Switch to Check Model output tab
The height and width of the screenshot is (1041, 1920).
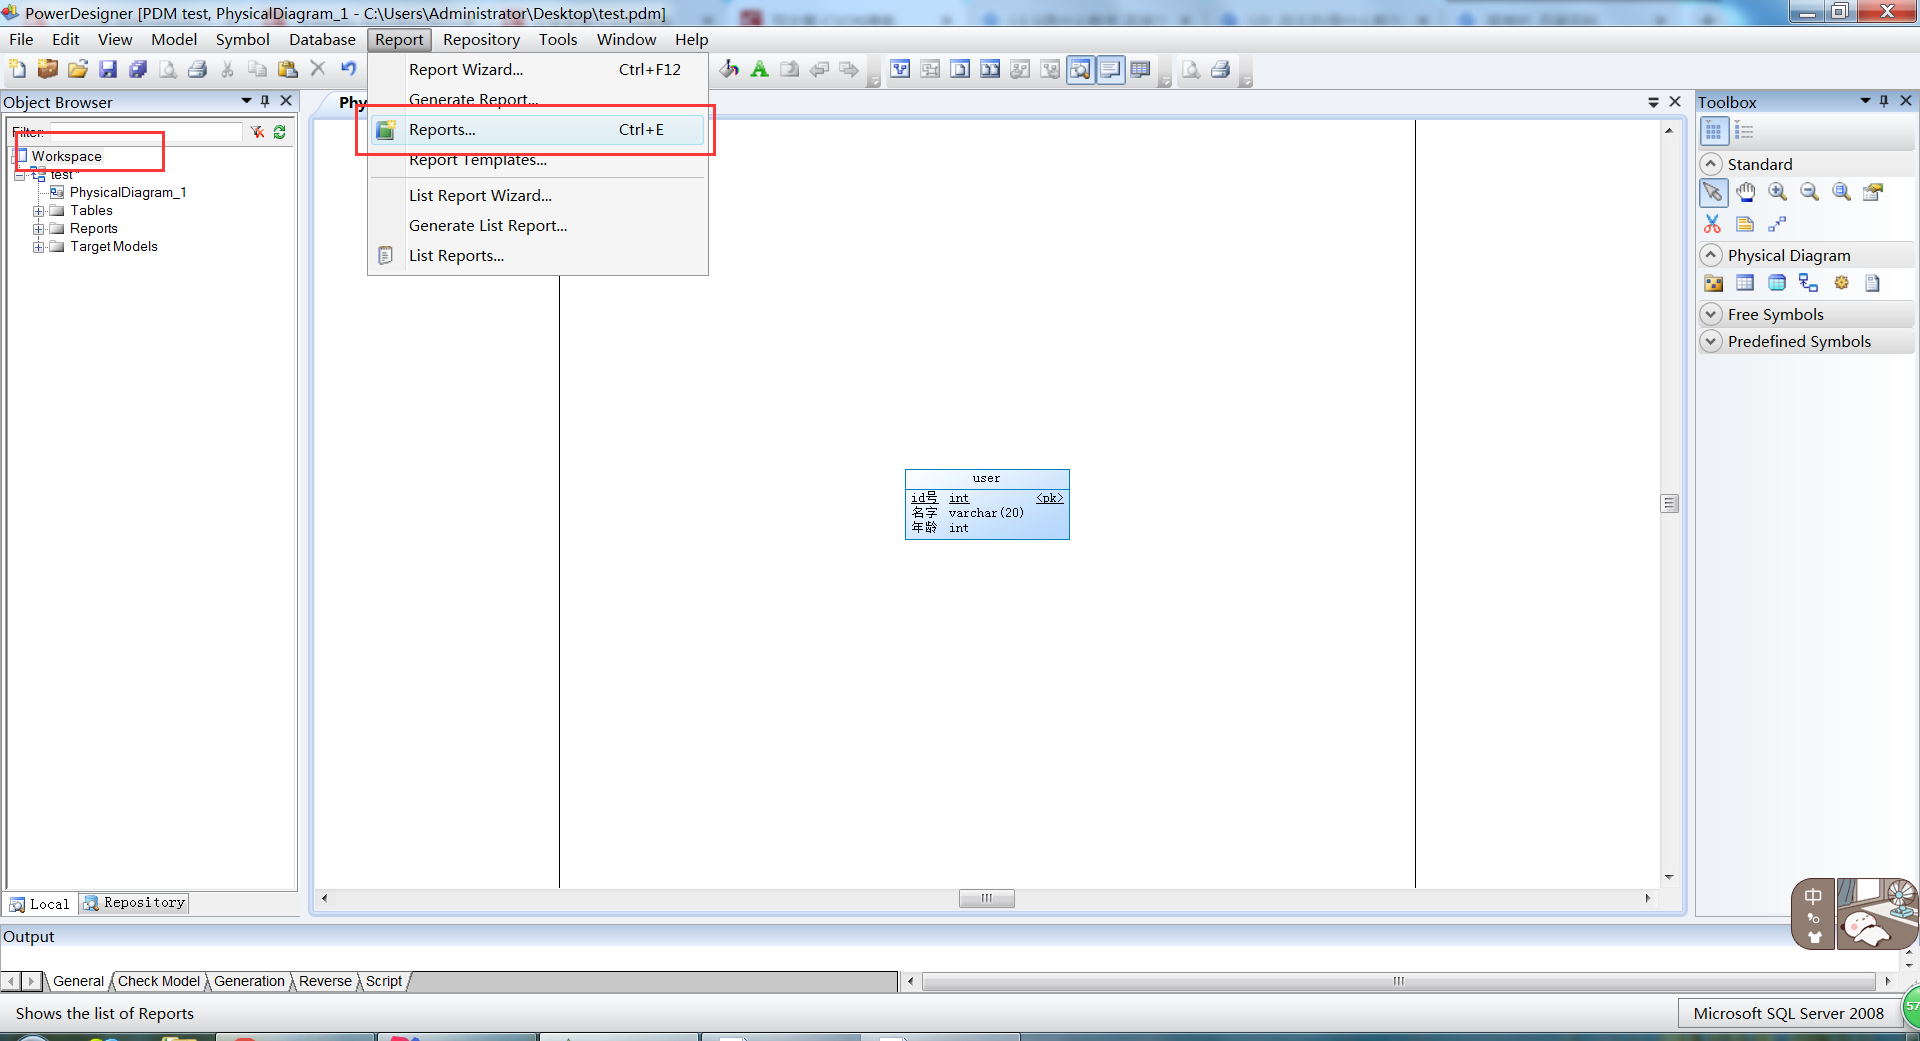click(x=158, y=981)
